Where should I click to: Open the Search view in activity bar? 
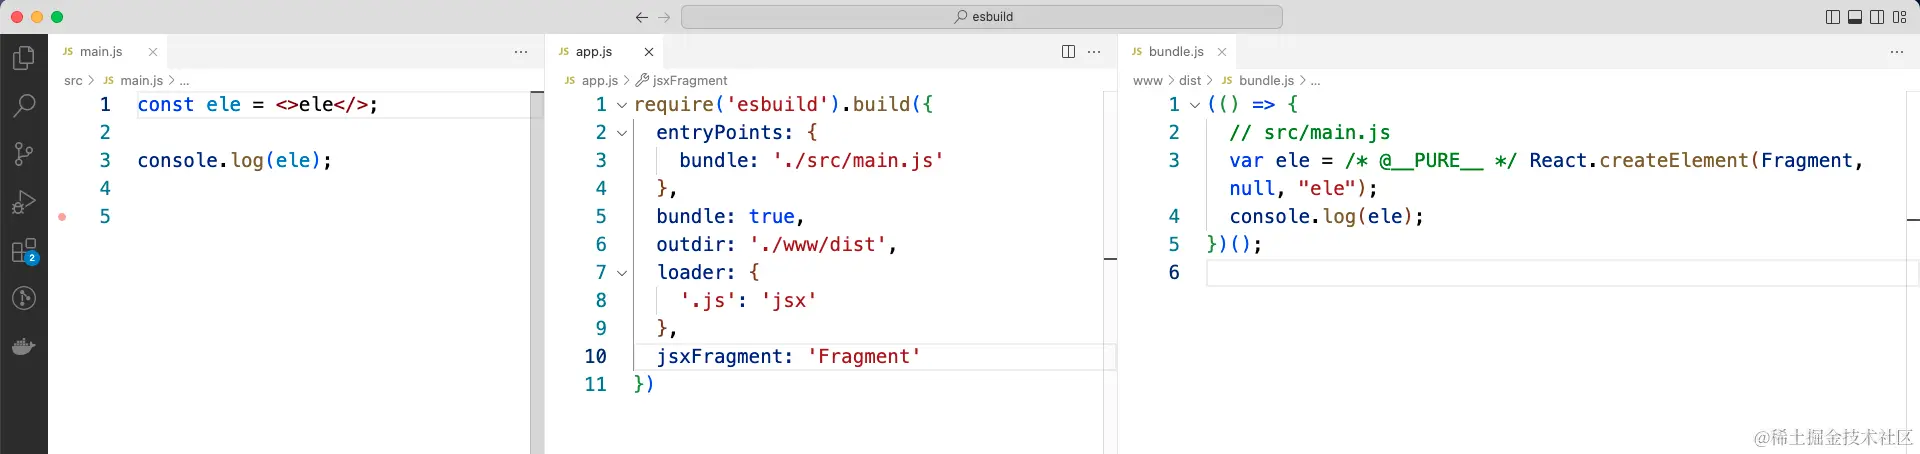click(23, 105)
